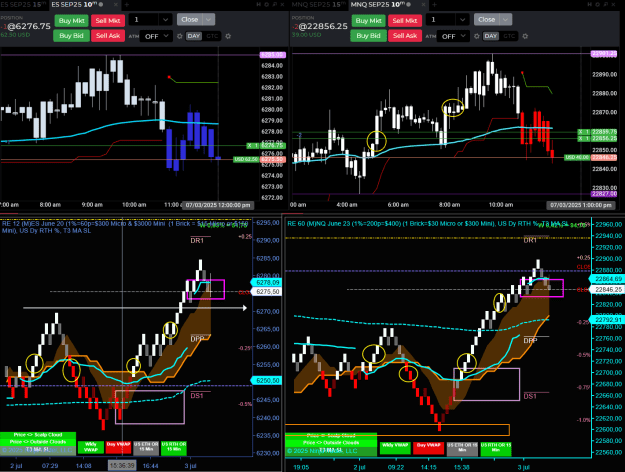Screen dimensions: 625x472
Task: Click Buy Bid in MNQ panel
Action: (x=368, y=35)
